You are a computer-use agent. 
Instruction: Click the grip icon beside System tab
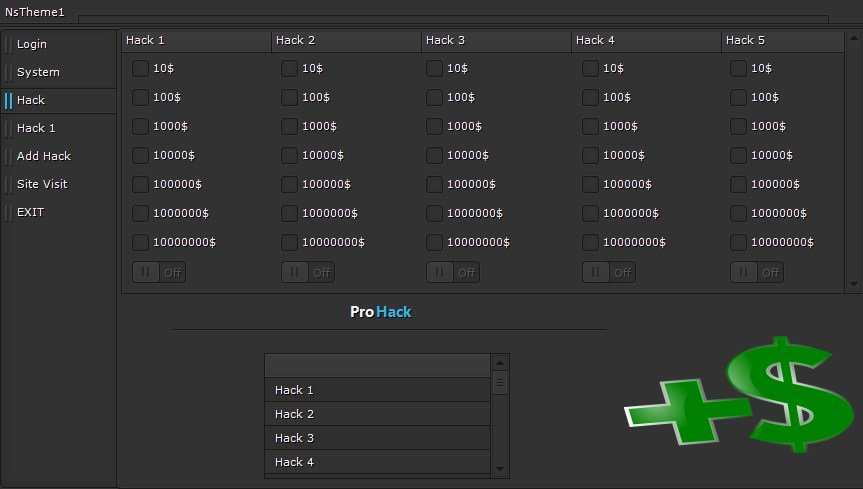click(x=8, y=72)
